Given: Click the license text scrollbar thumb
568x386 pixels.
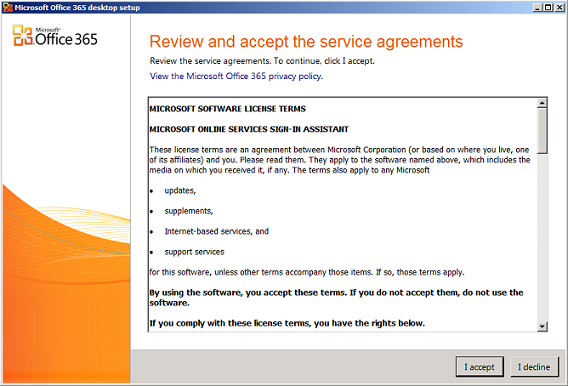Looking at the screenshot, I should click(x=542, y=131).
